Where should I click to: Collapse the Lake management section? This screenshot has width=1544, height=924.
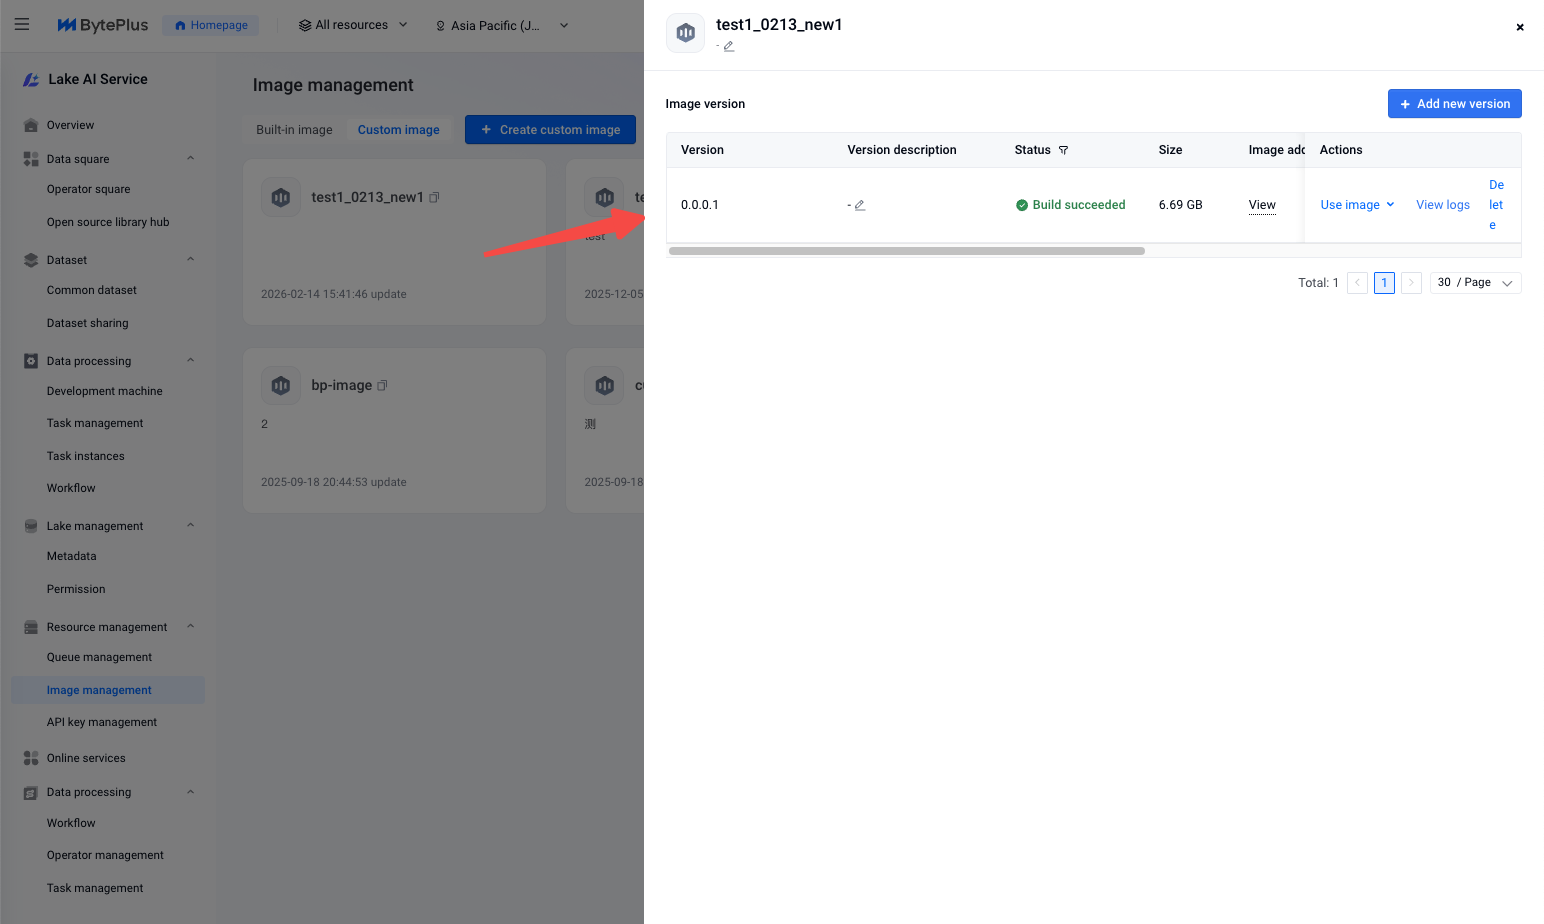(x=190, y=526)
